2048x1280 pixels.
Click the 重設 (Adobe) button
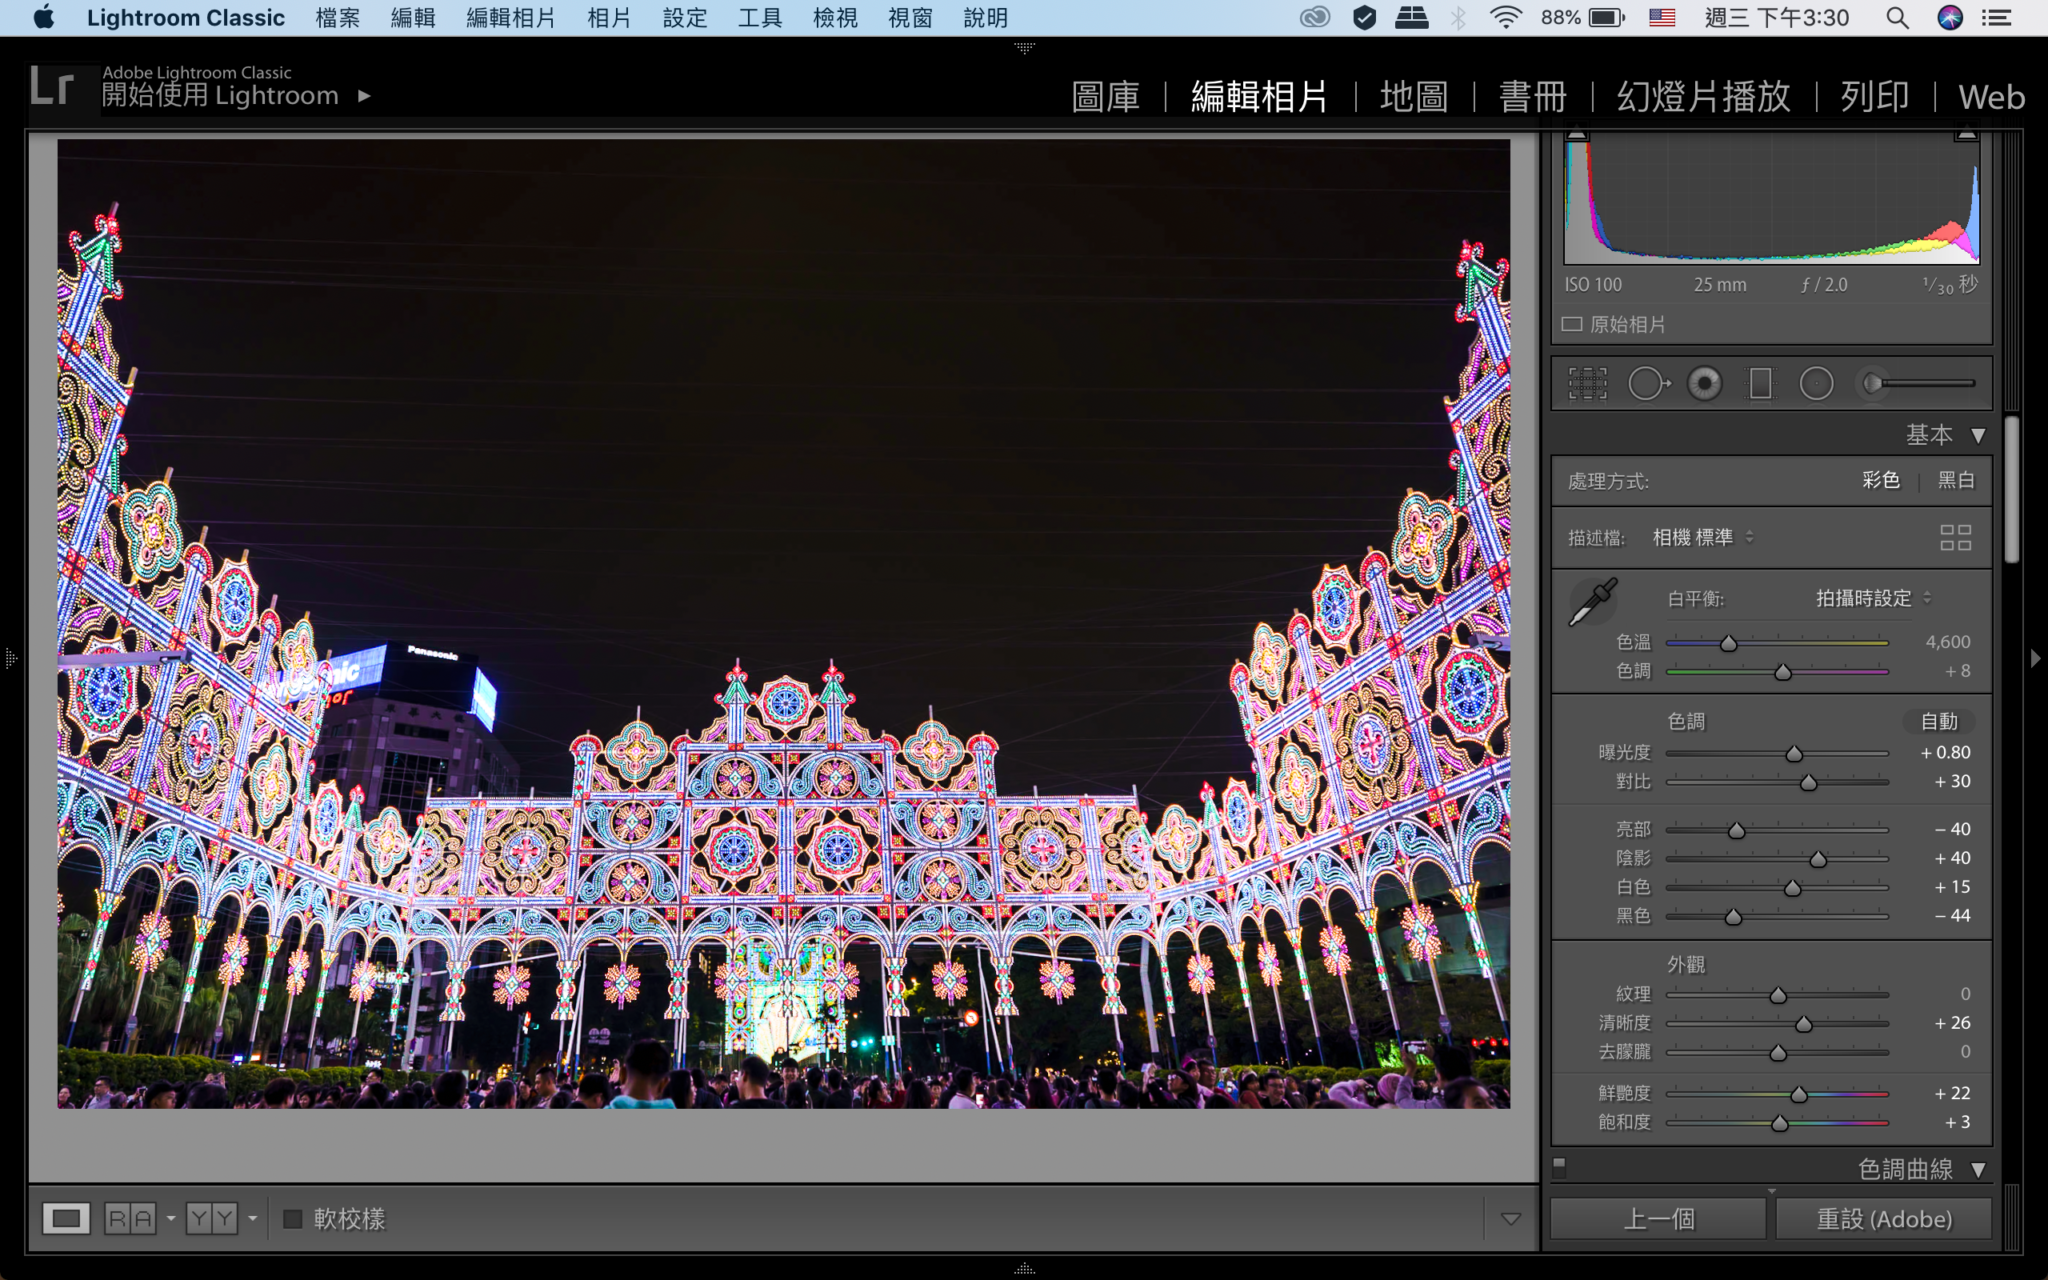1884,1219
